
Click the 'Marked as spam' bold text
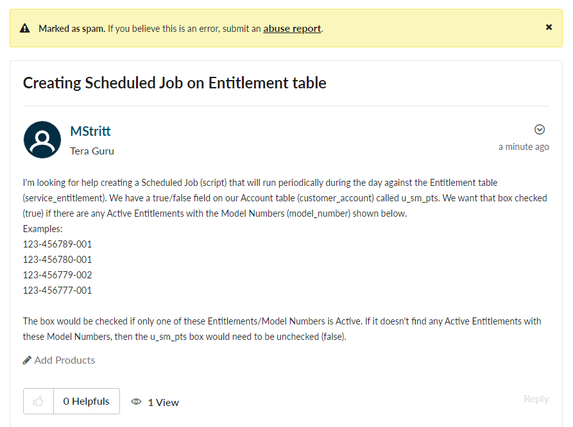pos(72,29)
